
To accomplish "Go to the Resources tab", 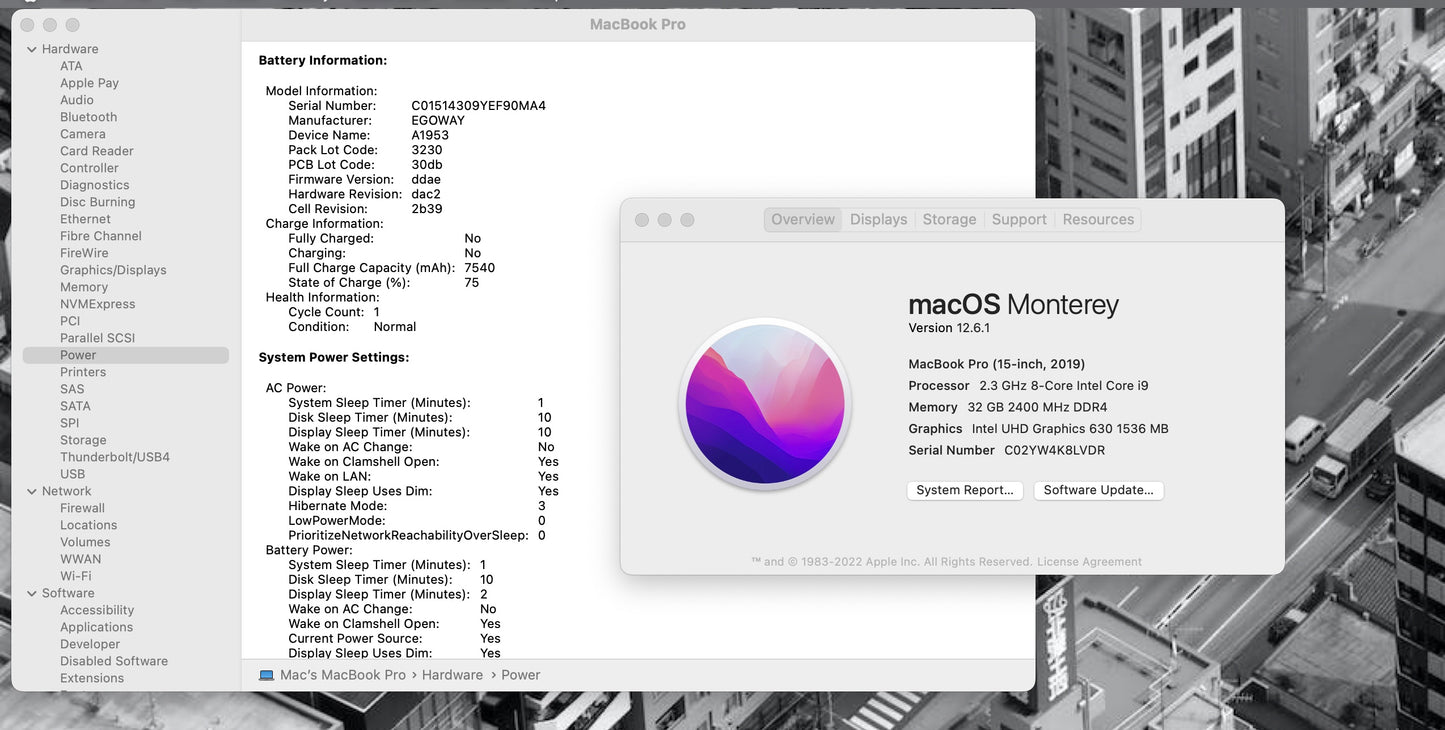I will (1098, 219).
